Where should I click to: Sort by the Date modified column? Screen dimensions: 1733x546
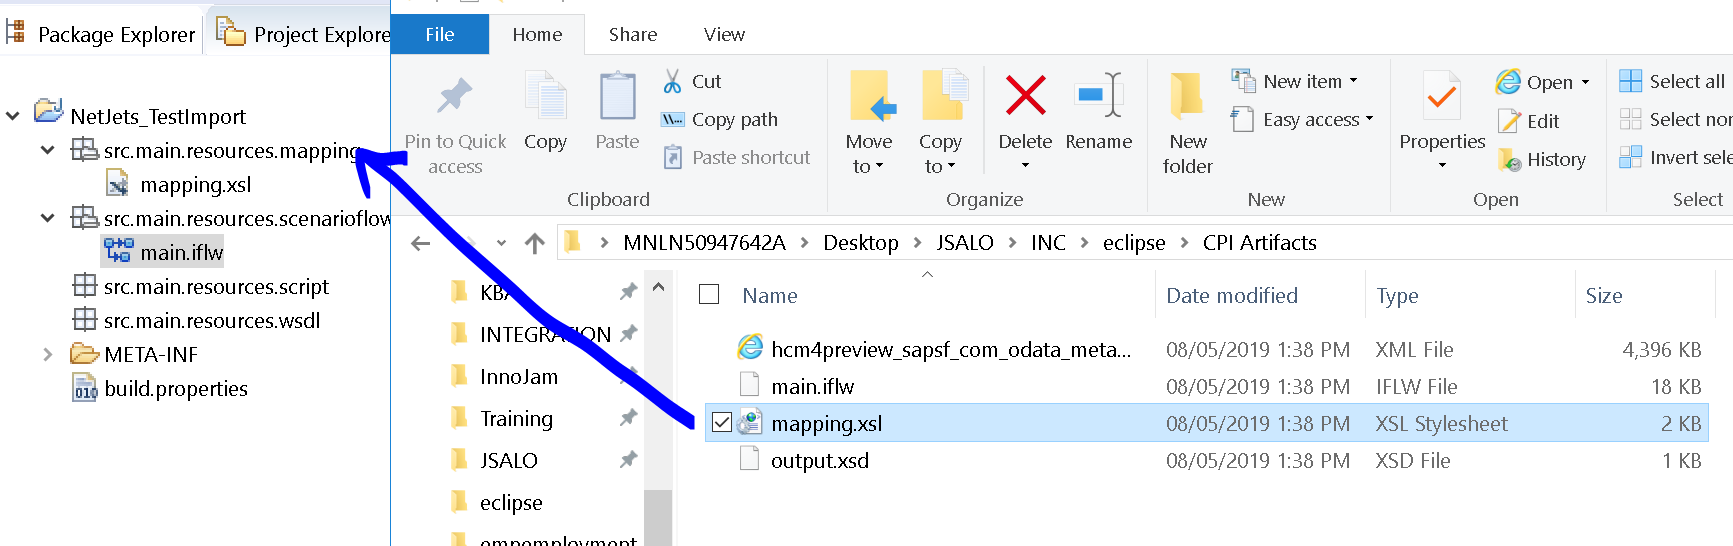1232,296
